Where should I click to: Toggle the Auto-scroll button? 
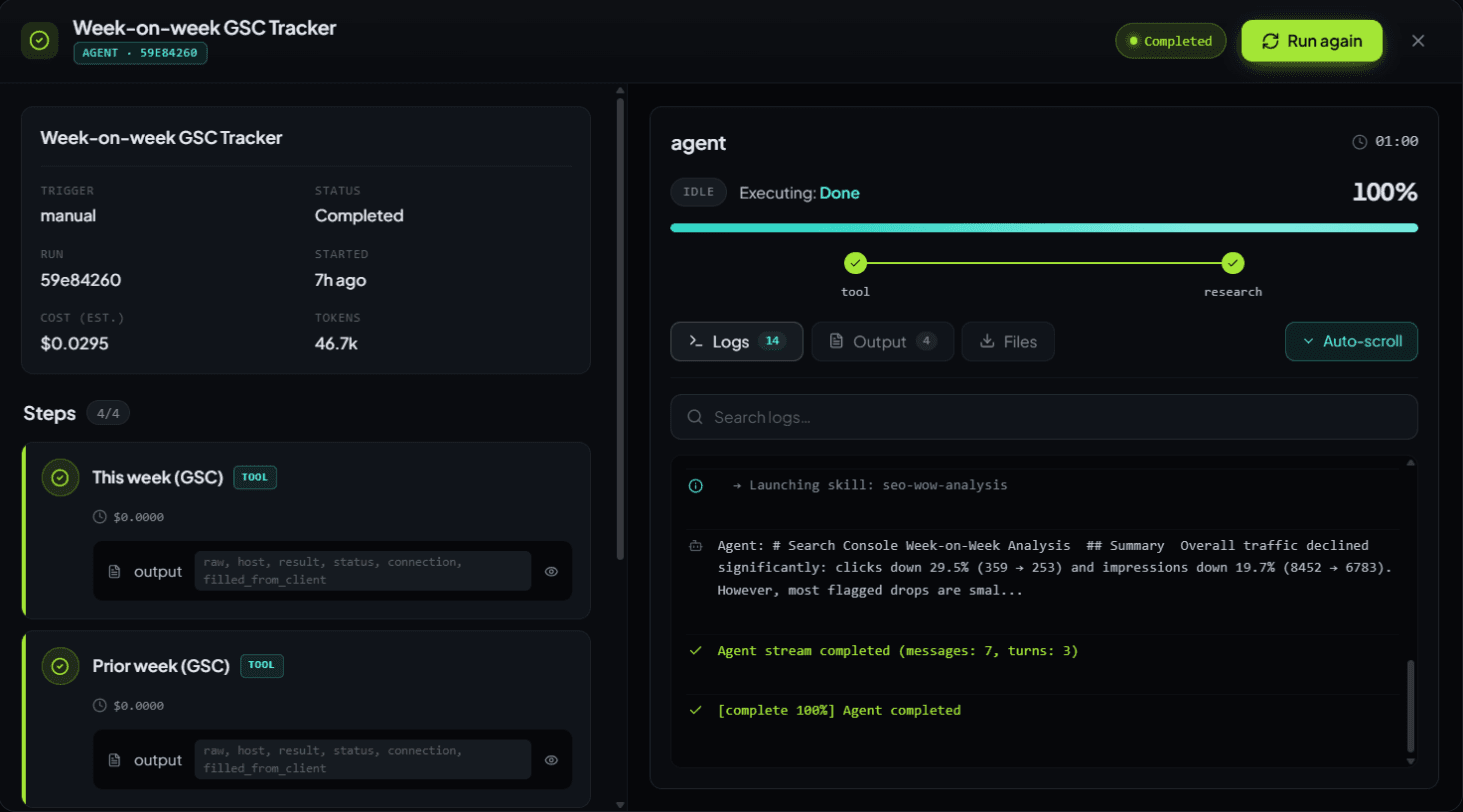click(x=1351, y=341)
